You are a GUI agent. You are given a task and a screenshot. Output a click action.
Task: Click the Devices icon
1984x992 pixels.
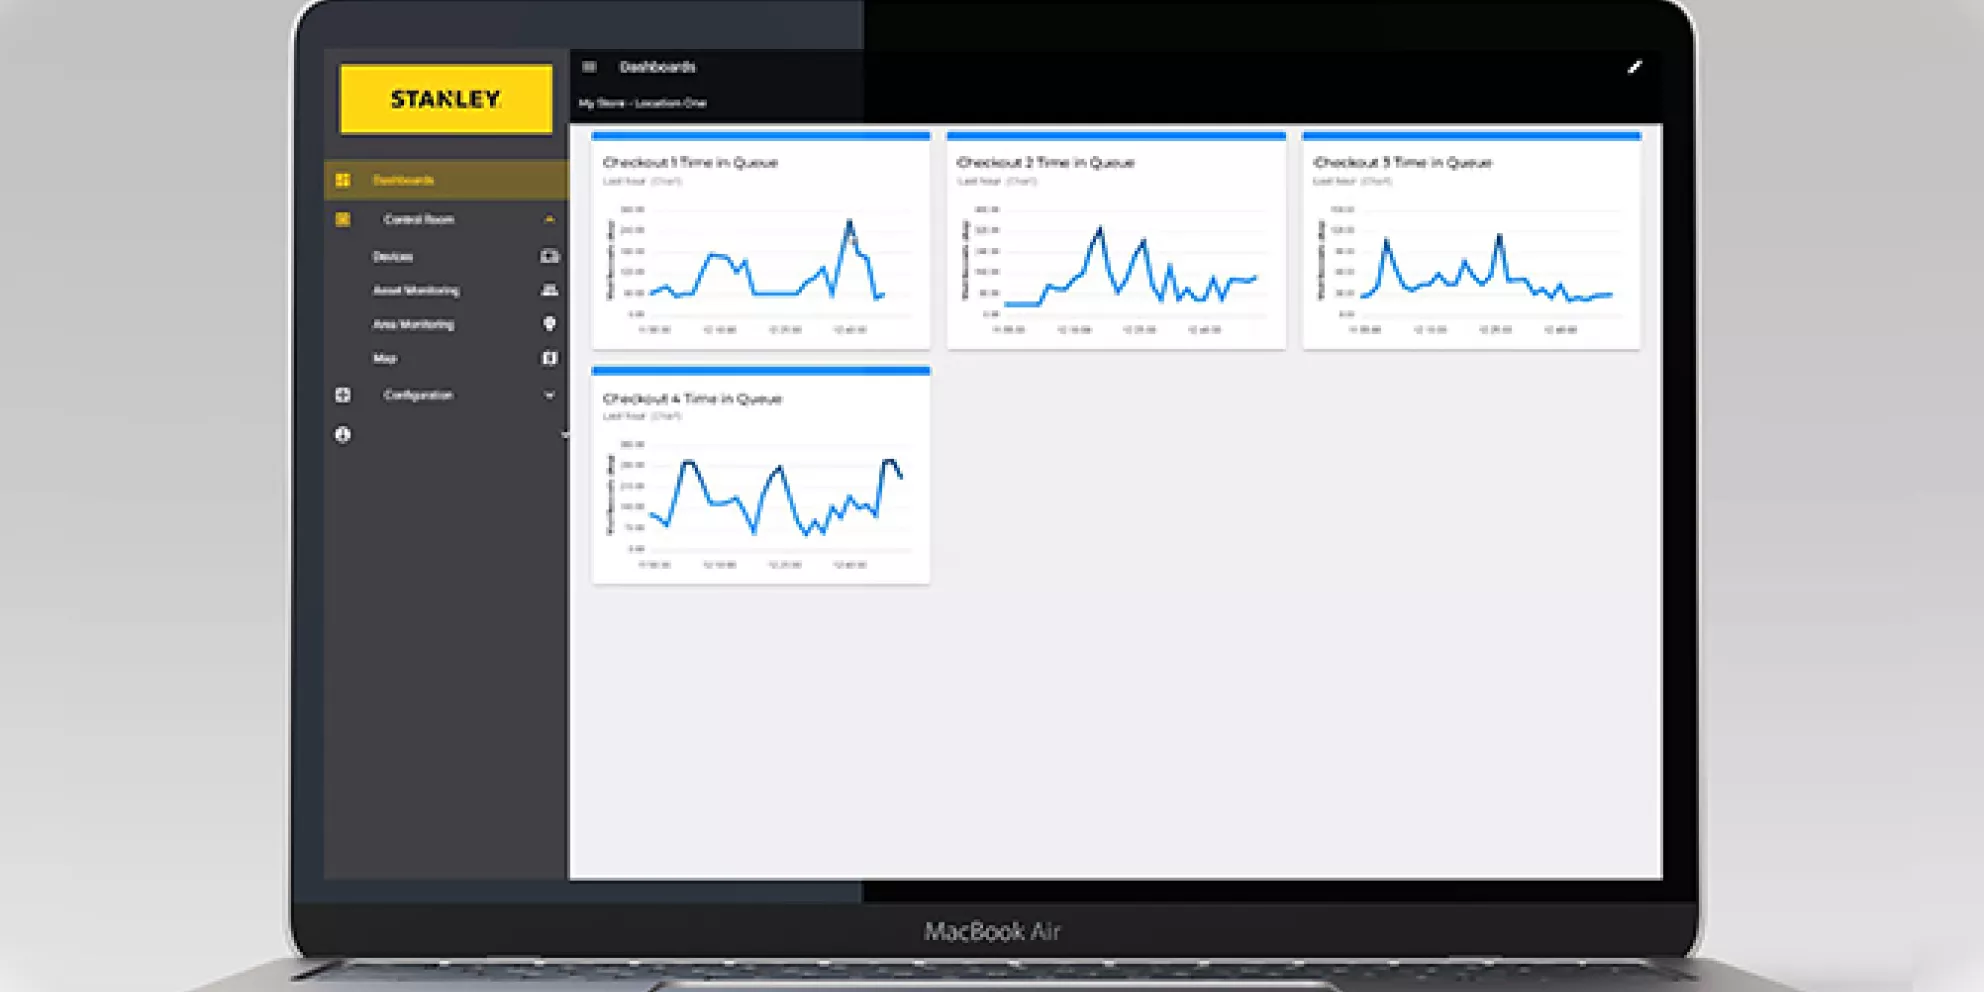[x=549, y=256]
